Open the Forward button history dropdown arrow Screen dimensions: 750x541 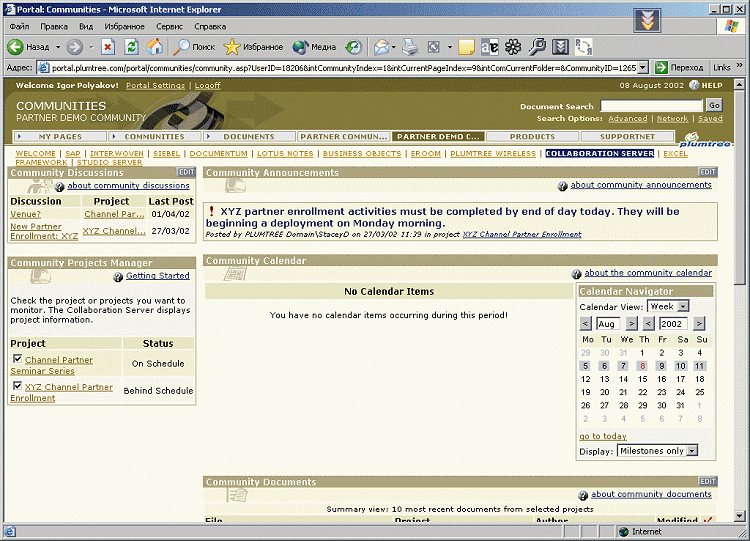pos(91,47)
